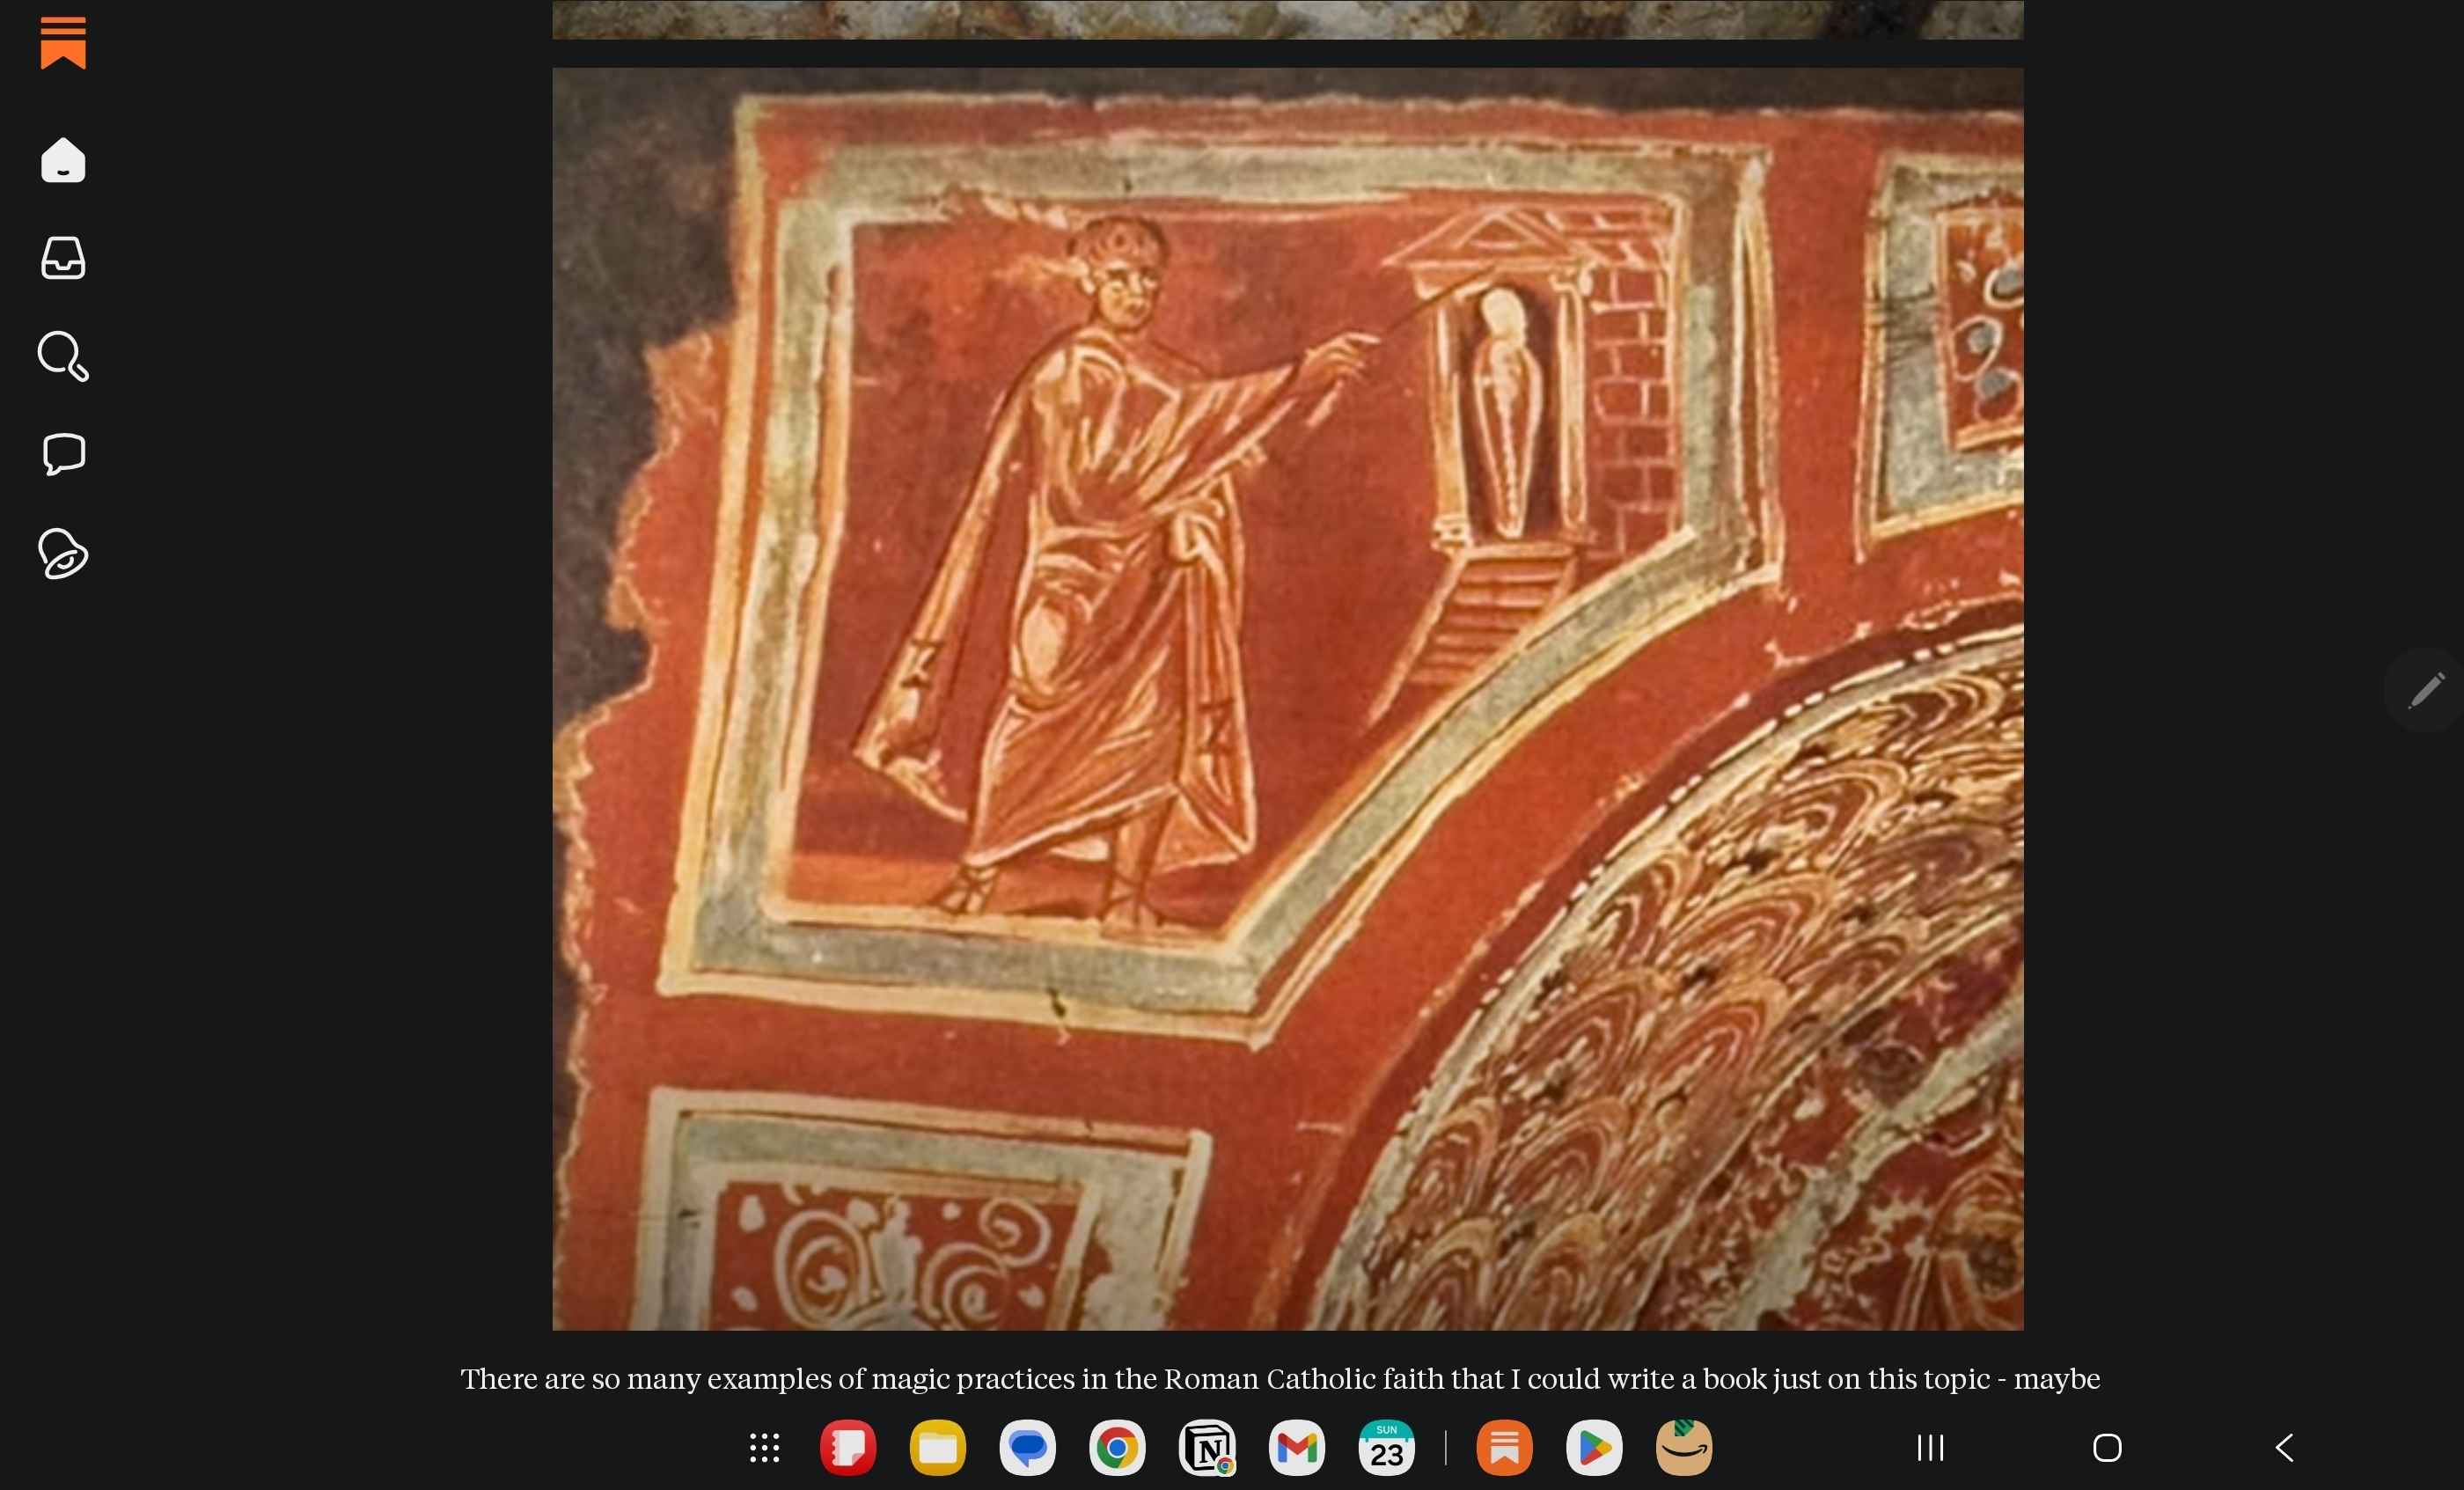This screenshot has width=2464, height=1490.
Task: View the fresco image of the robed figure
Action: click(1288, 699)
